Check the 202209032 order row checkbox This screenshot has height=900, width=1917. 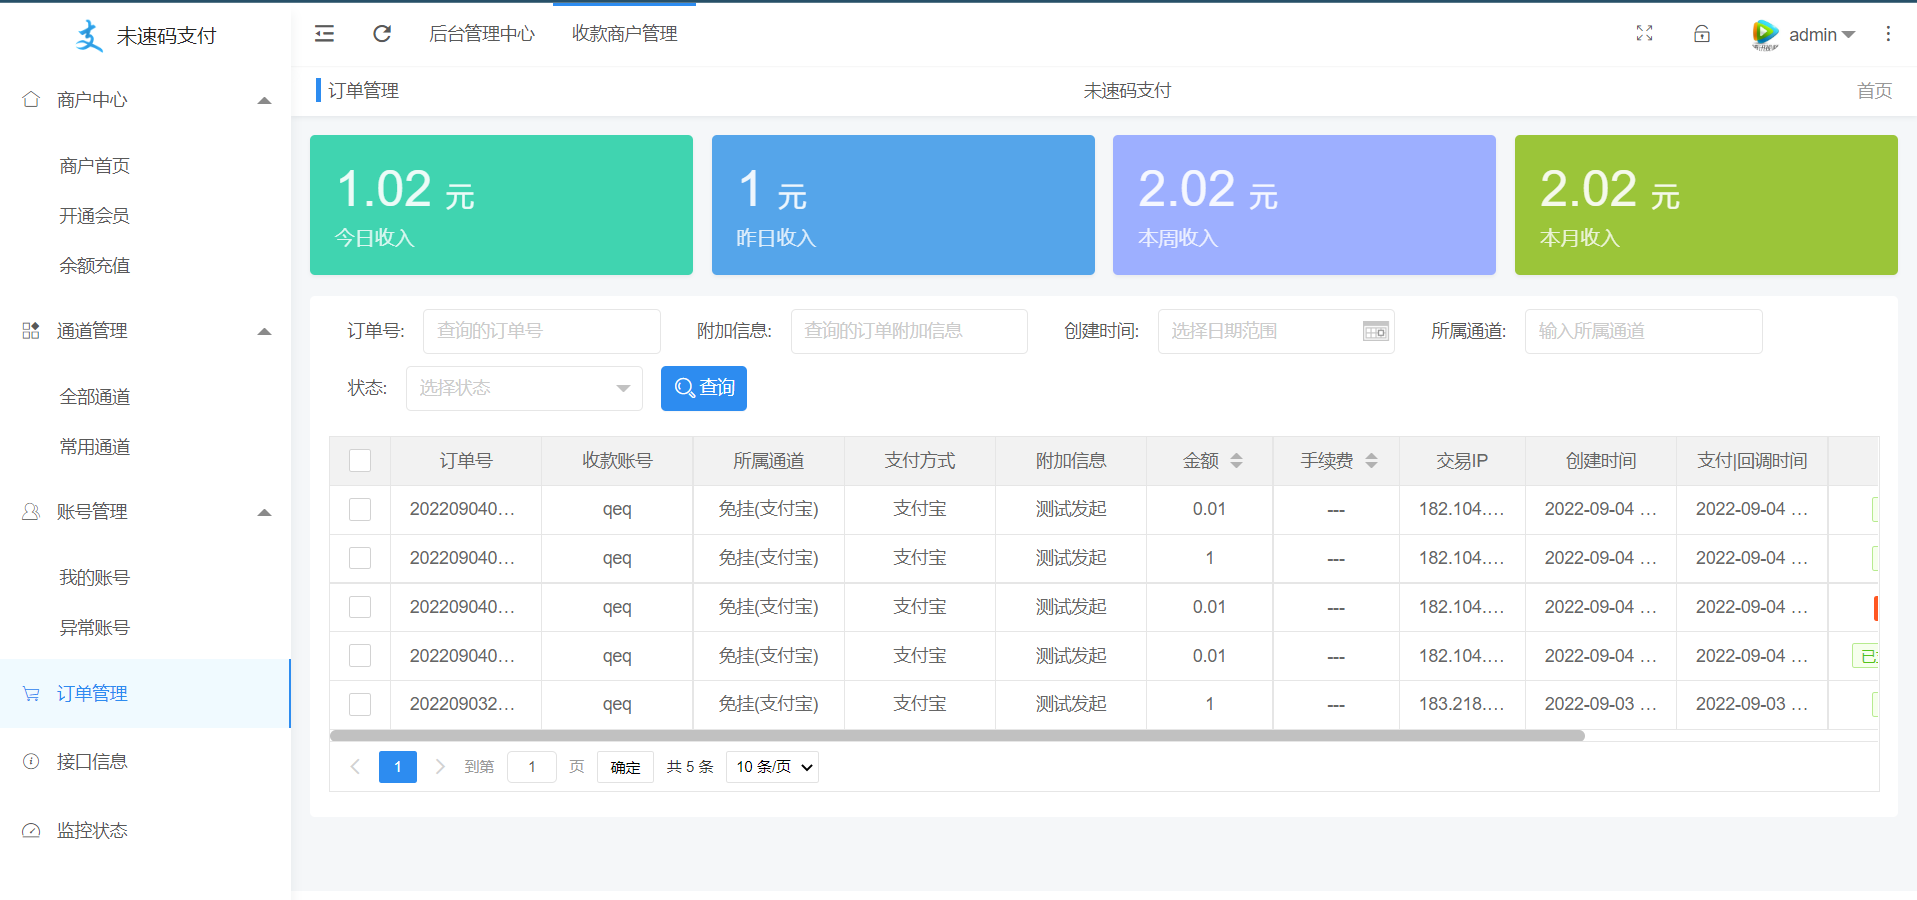pyautogui.click(x=360, y=704)
